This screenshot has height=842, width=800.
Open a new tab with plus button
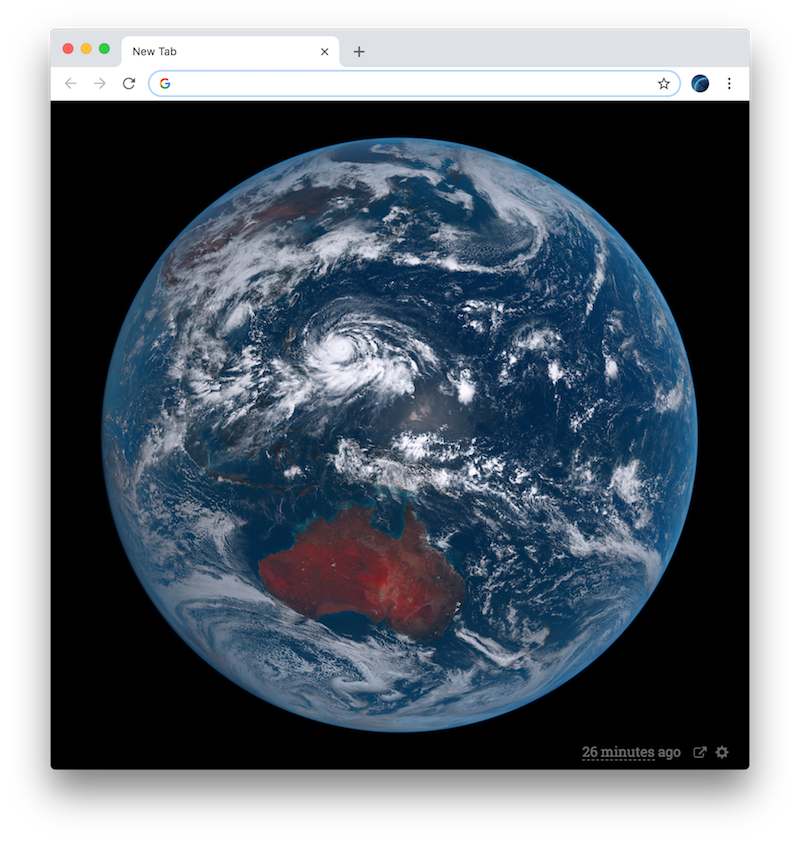[359, 52]
